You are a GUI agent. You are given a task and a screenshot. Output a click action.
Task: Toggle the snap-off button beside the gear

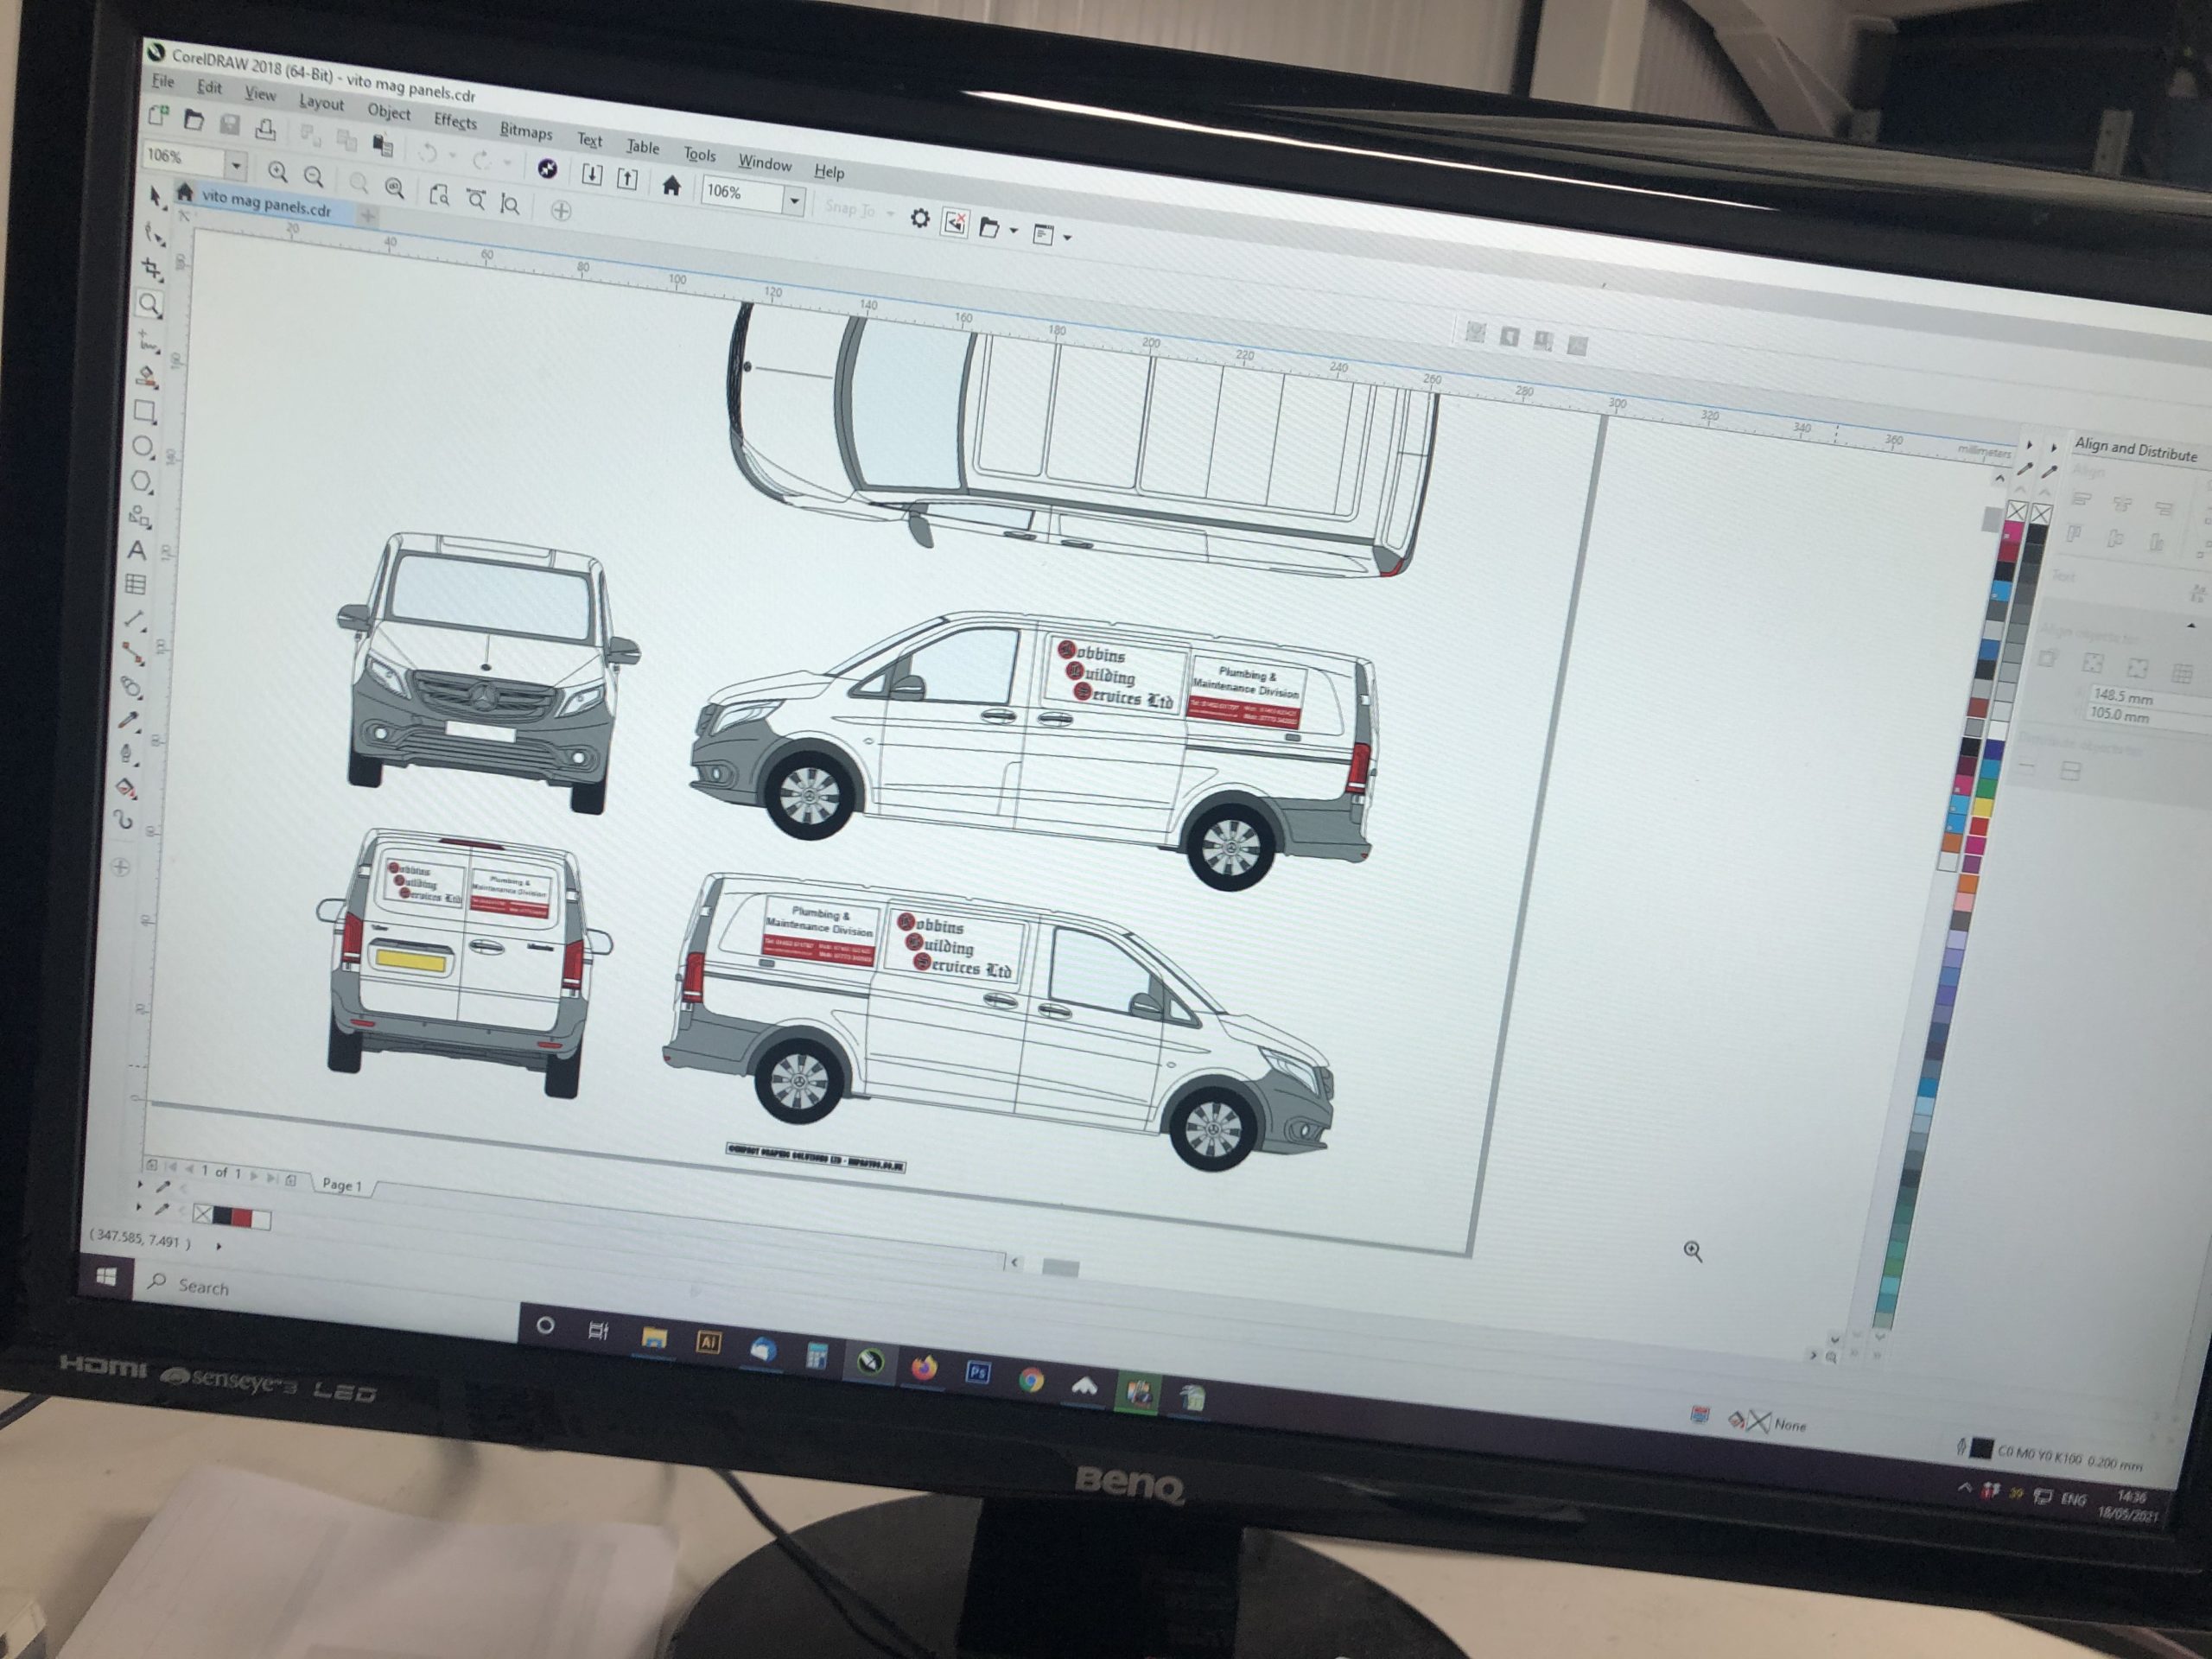955,223
